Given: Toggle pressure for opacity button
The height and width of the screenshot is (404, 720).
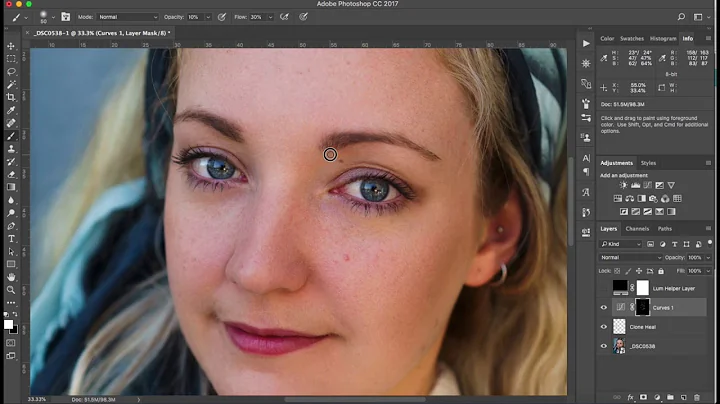Looking at the screenshot, I should (222, 17).
